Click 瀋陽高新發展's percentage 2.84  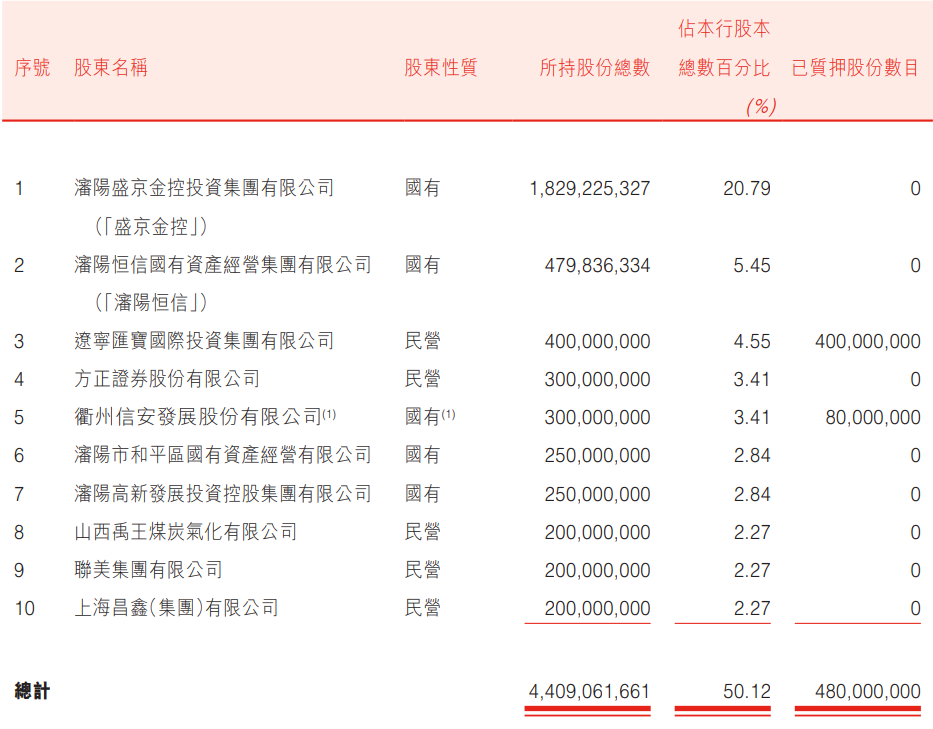pos(752,495)
